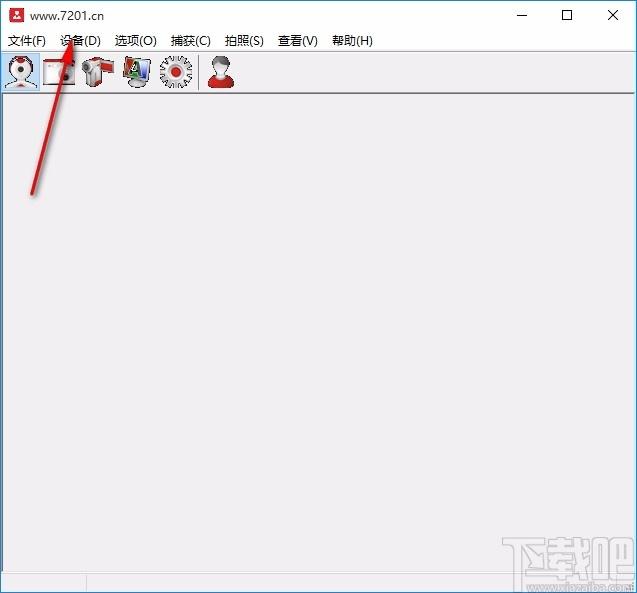Minimize the www.7201.cn window

pos(522,15)
